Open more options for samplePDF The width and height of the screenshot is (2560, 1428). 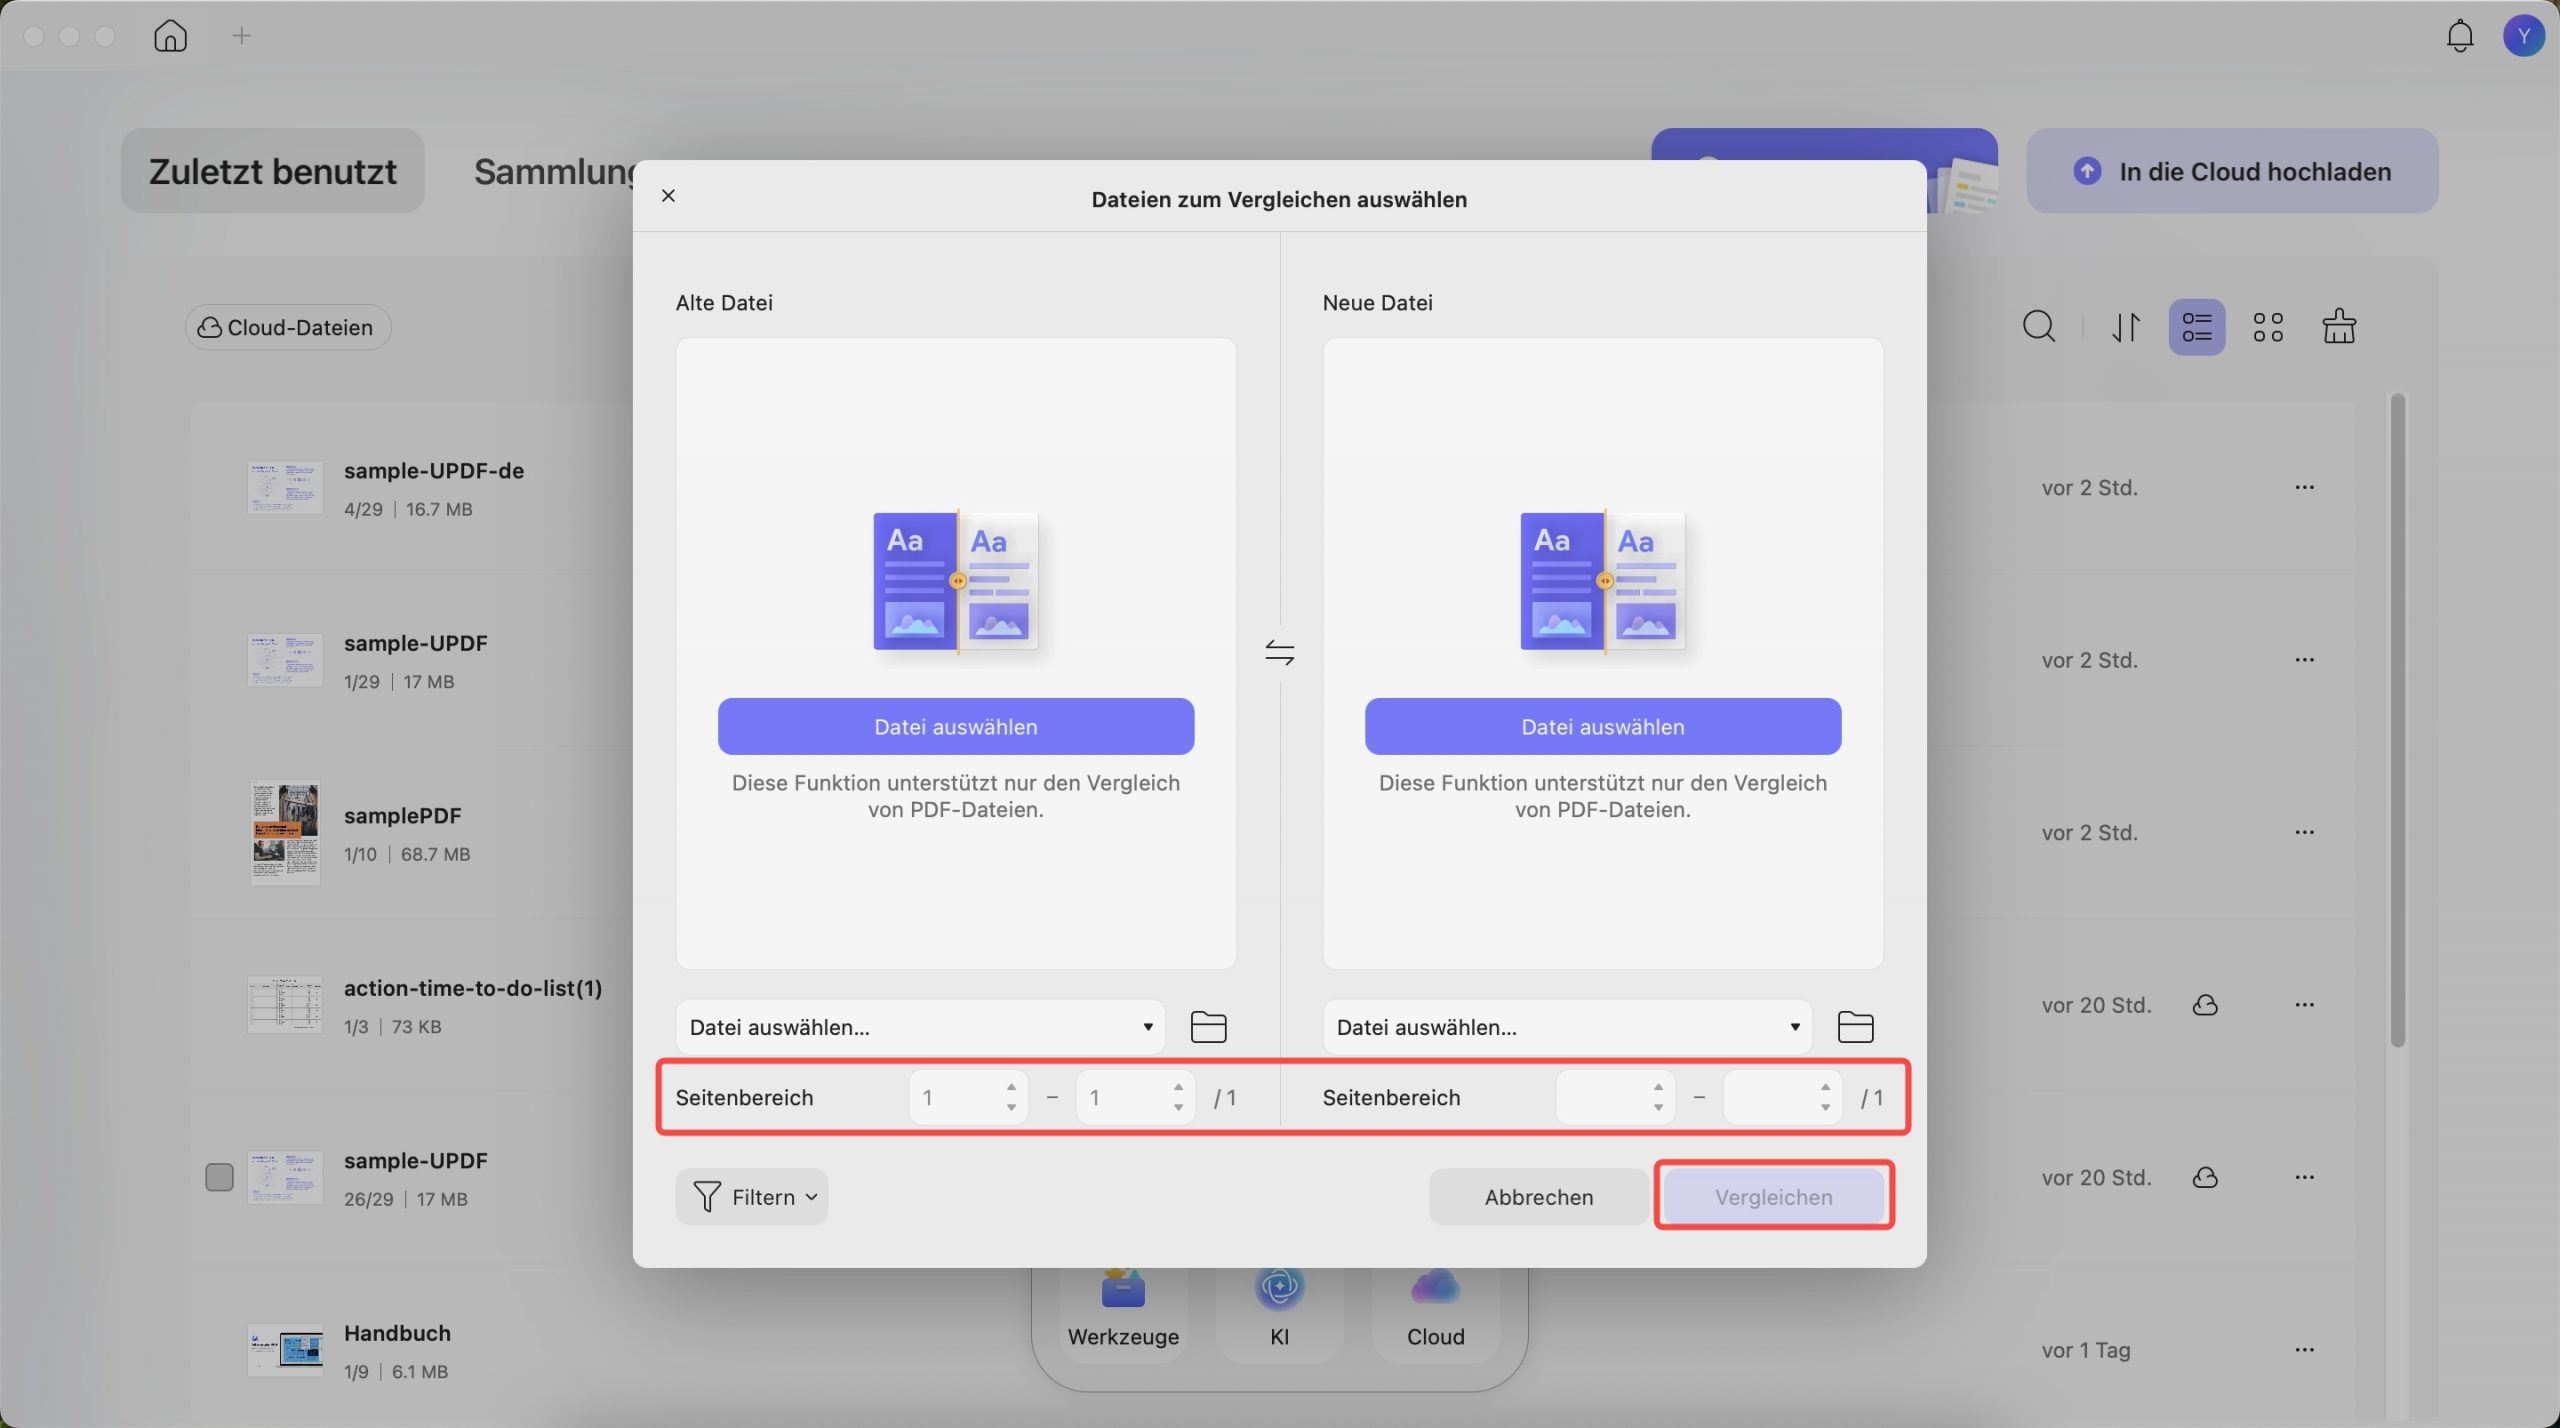point(2304,833)
